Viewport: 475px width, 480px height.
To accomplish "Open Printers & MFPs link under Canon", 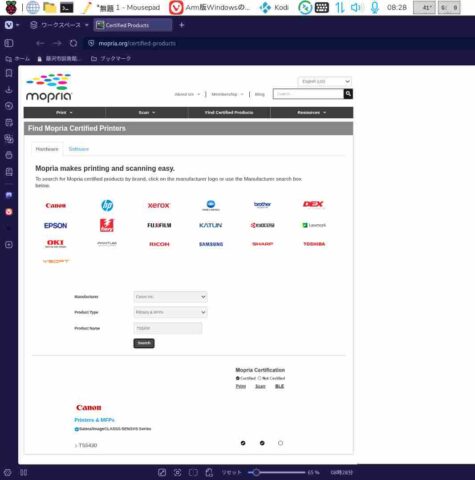I will pyautogui.click(x=94, y=420).
